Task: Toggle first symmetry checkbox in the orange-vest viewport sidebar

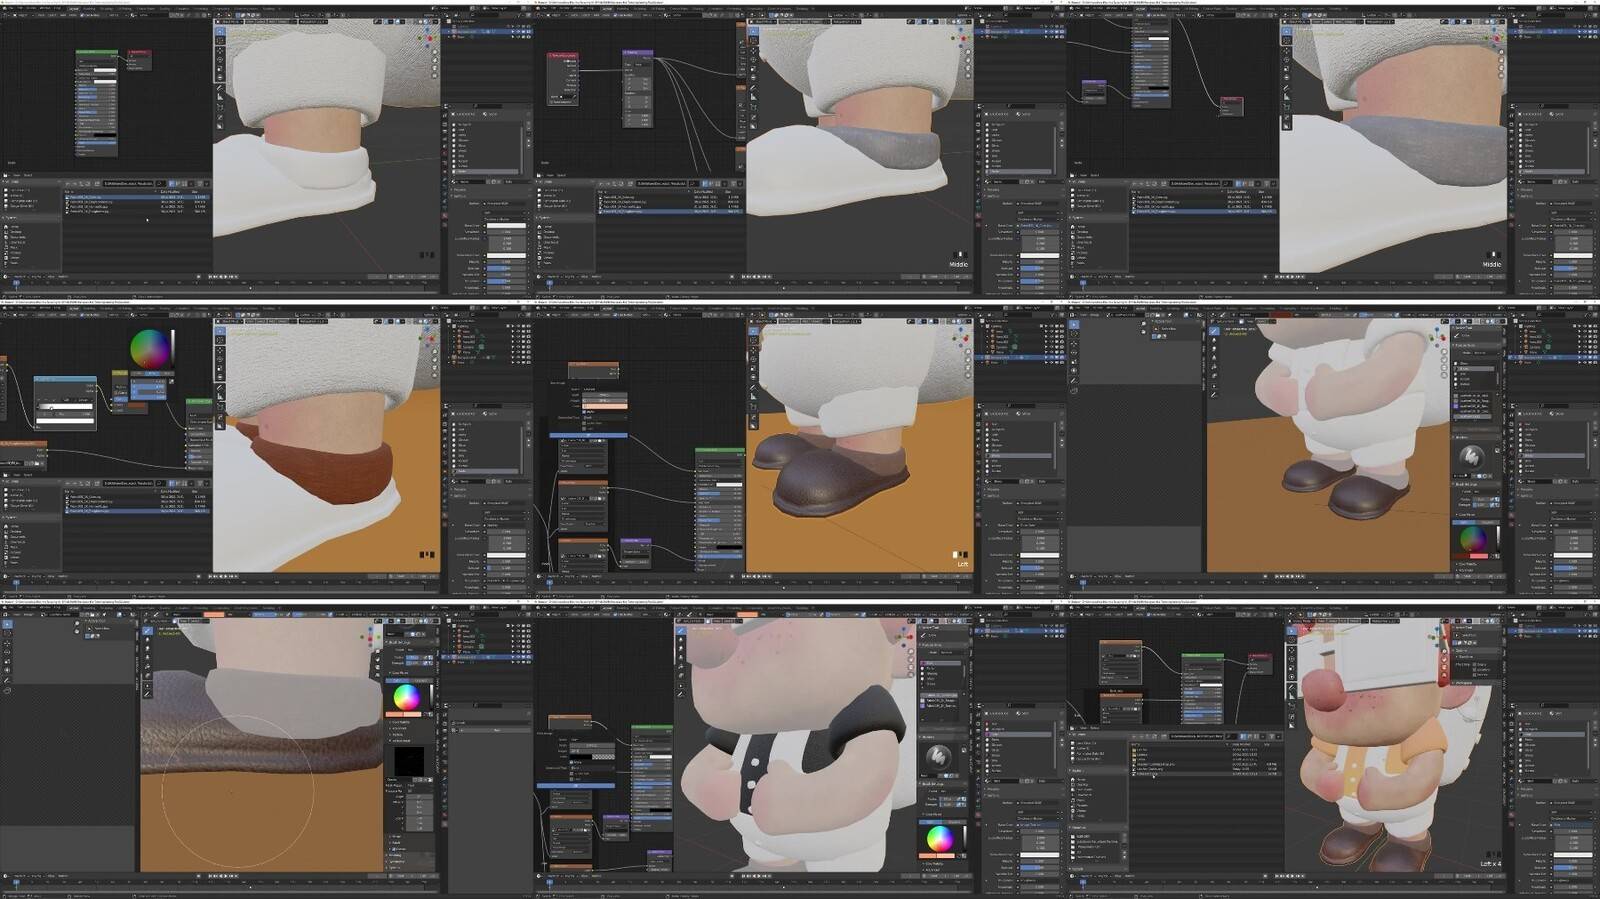Action: point(1473,664)
